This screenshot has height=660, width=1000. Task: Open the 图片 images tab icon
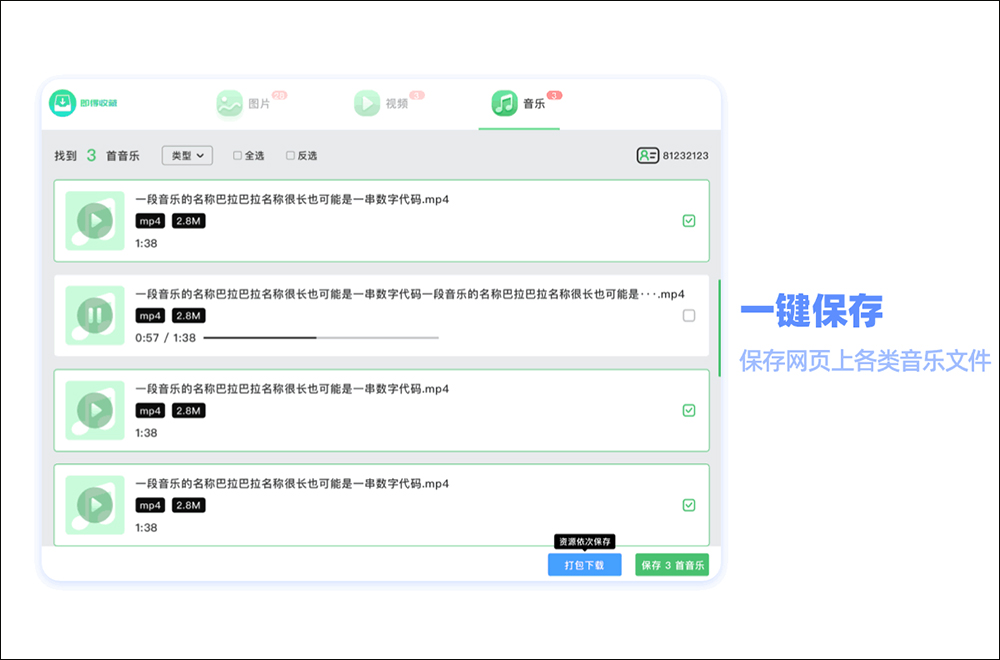click(229, 103)
